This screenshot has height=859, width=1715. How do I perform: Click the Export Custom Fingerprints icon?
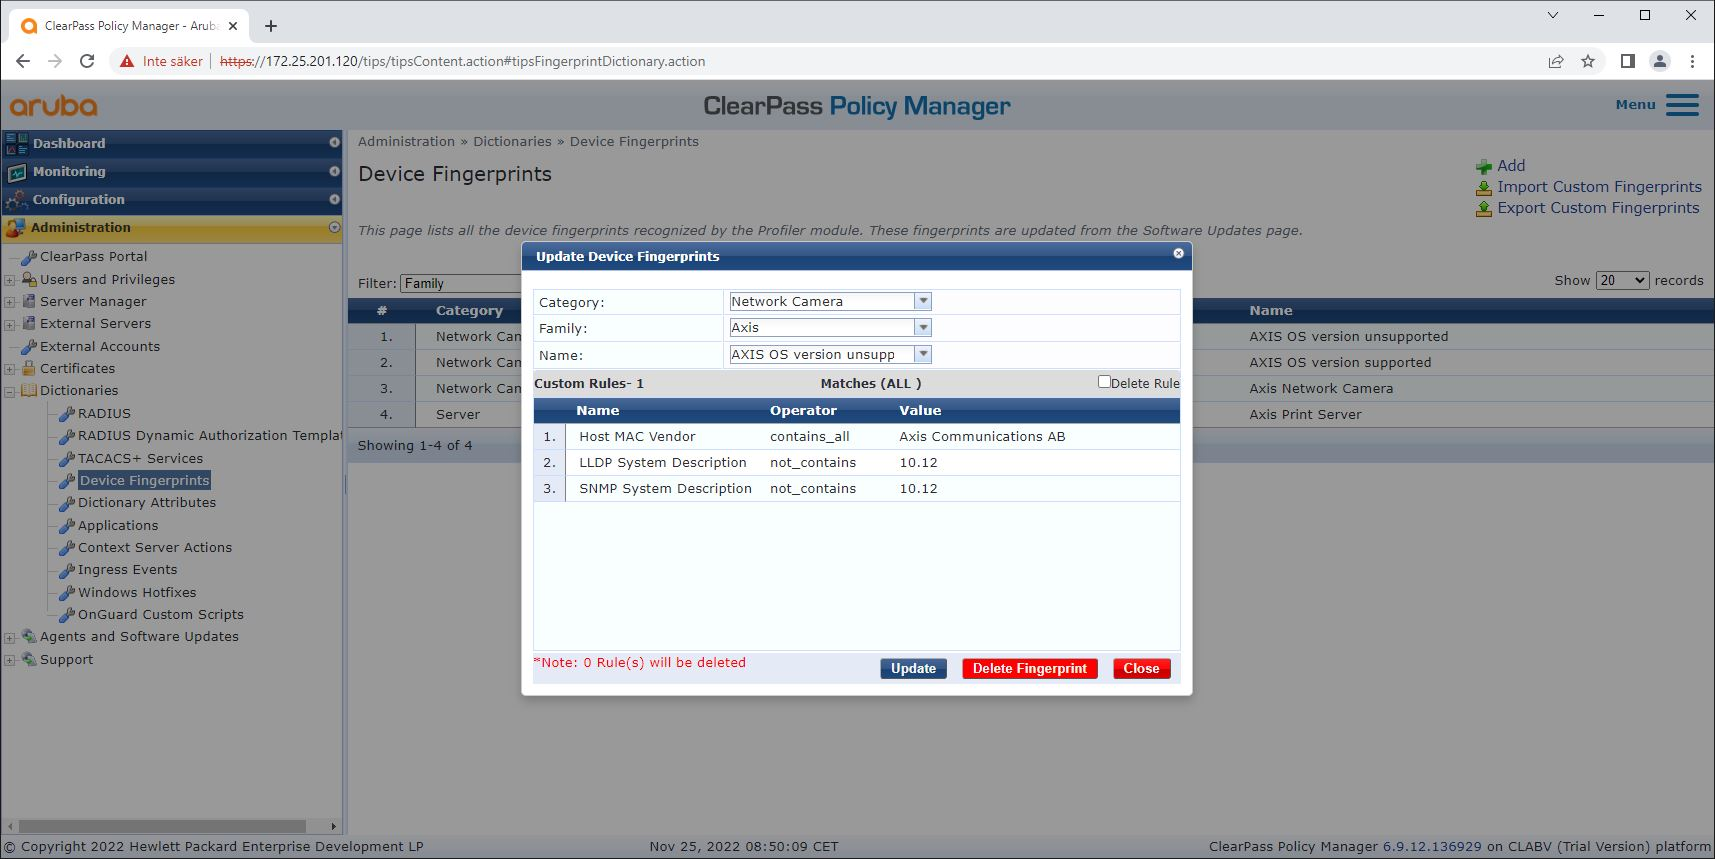pos(1484,208)
